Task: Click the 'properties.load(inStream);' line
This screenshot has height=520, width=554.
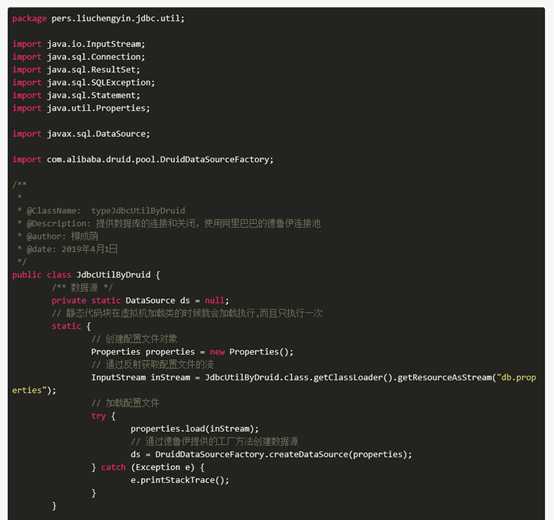Action: [x=195, y=429]
